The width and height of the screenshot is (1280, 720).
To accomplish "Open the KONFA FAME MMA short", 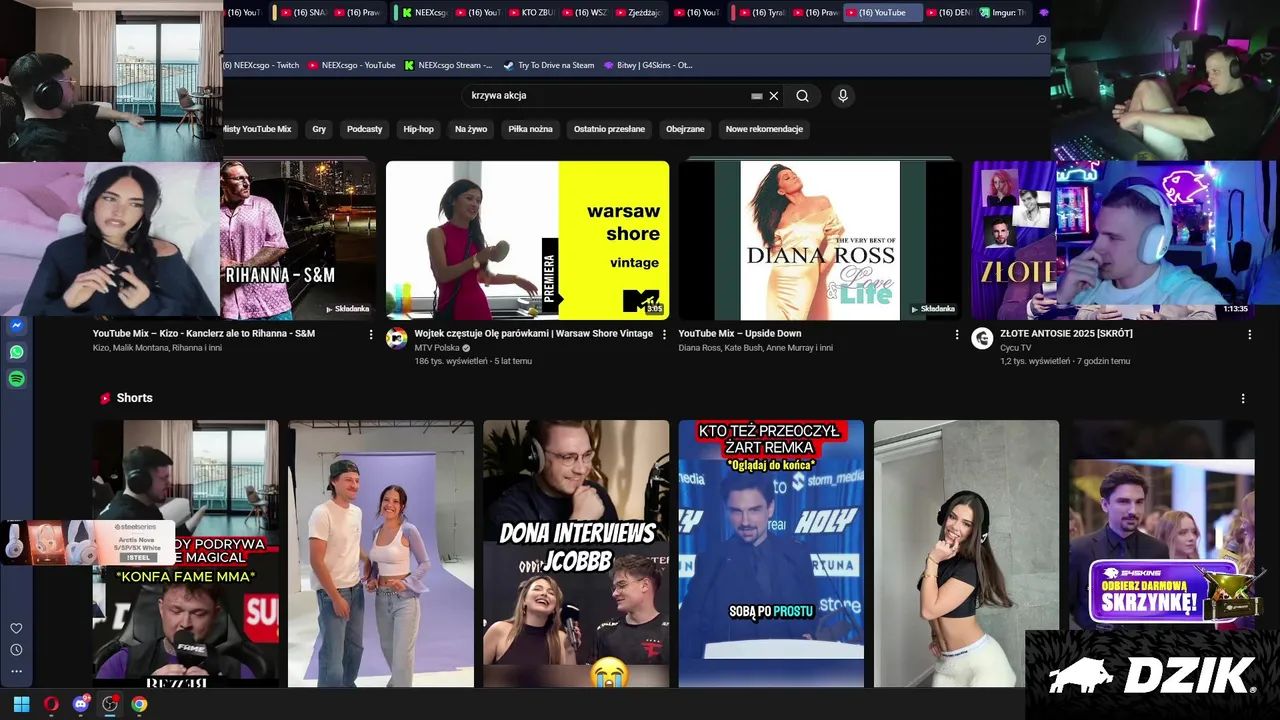I will pyautogui.click(x=186, y=553).
